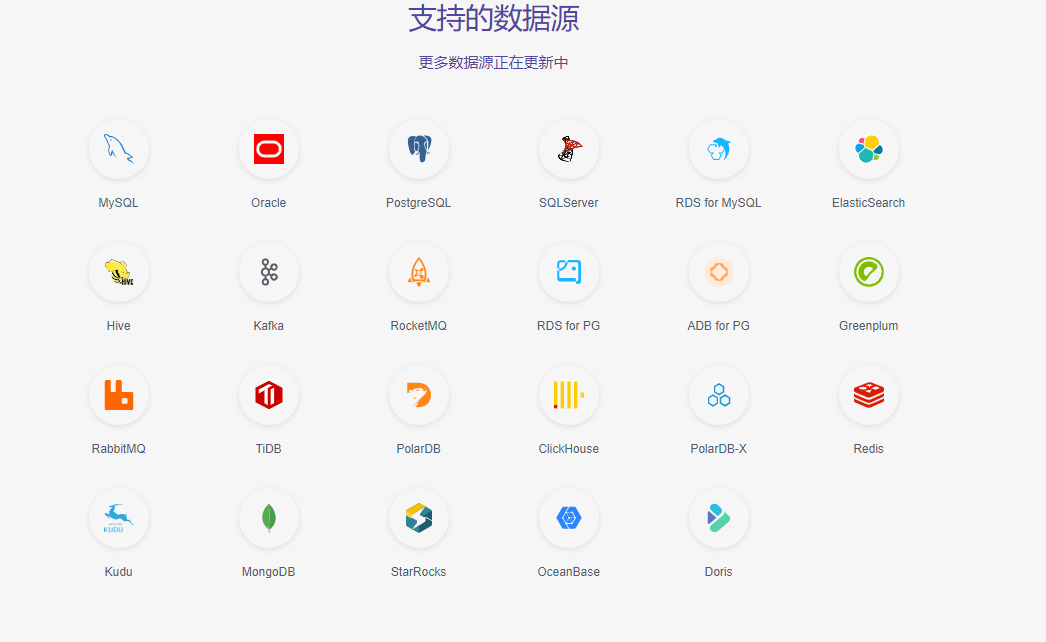Choose the blue OceanBase icon
Image resolution: width=1046 pixels, height=642 pixels.
tap(569, 518)
